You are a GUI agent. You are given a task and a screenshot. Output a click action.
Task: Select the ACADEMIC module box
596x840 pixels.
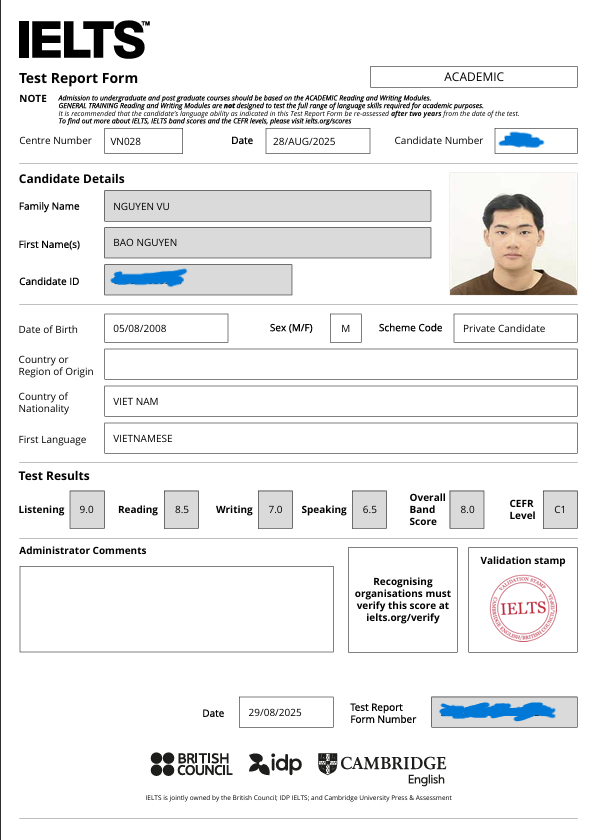click(474, 77)
